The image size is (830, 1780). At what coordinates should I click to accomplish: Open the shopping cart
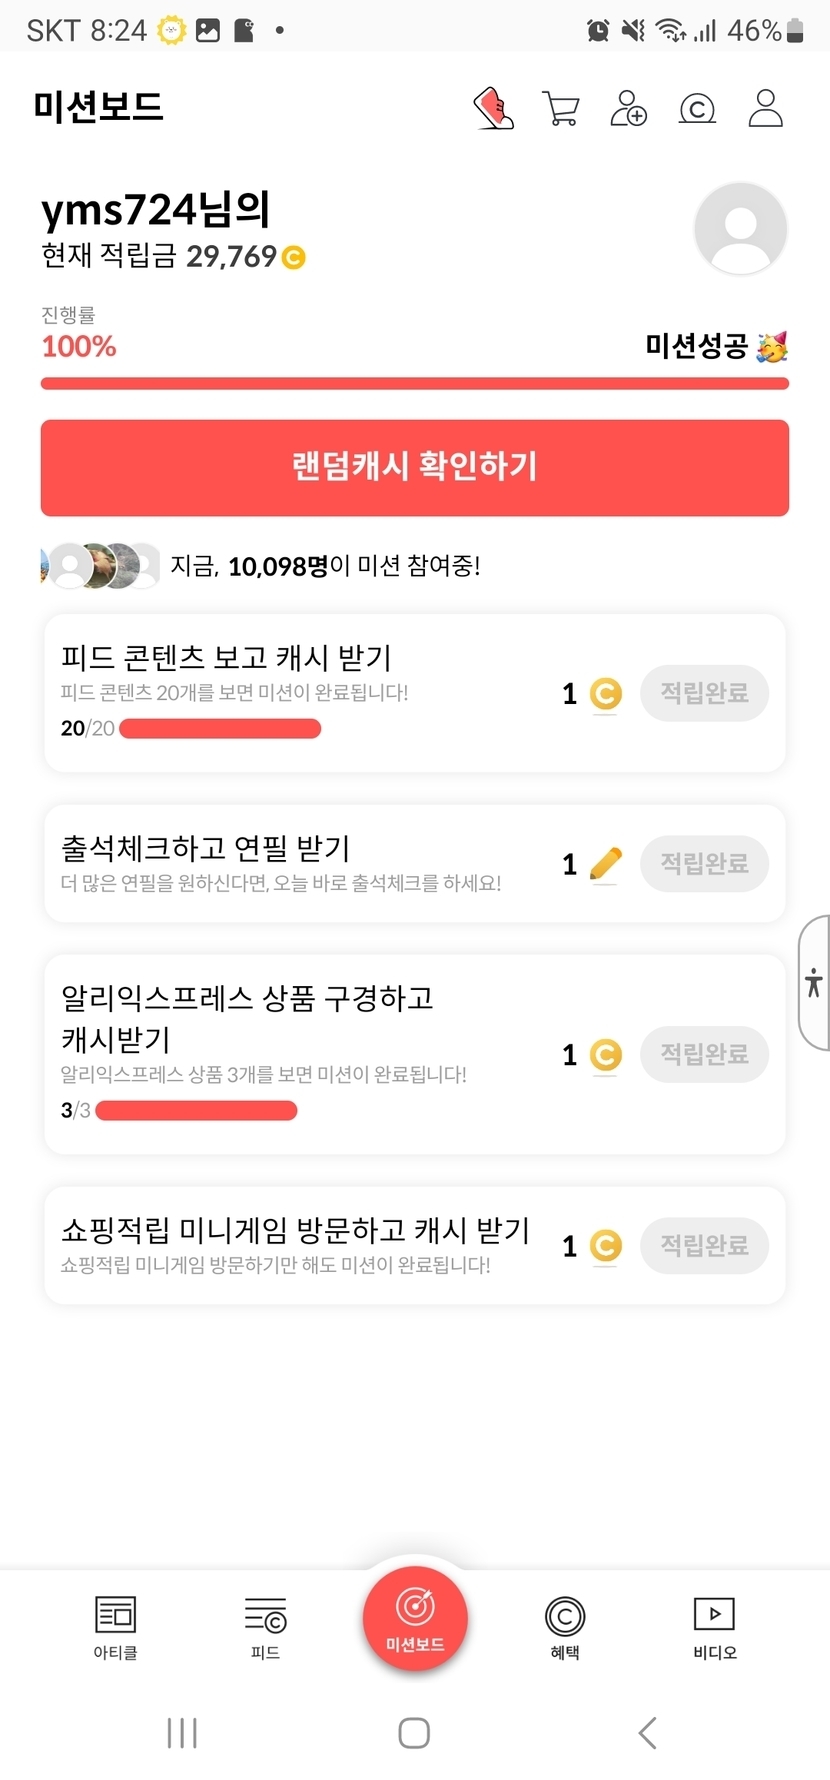click(x=561, y=108)
